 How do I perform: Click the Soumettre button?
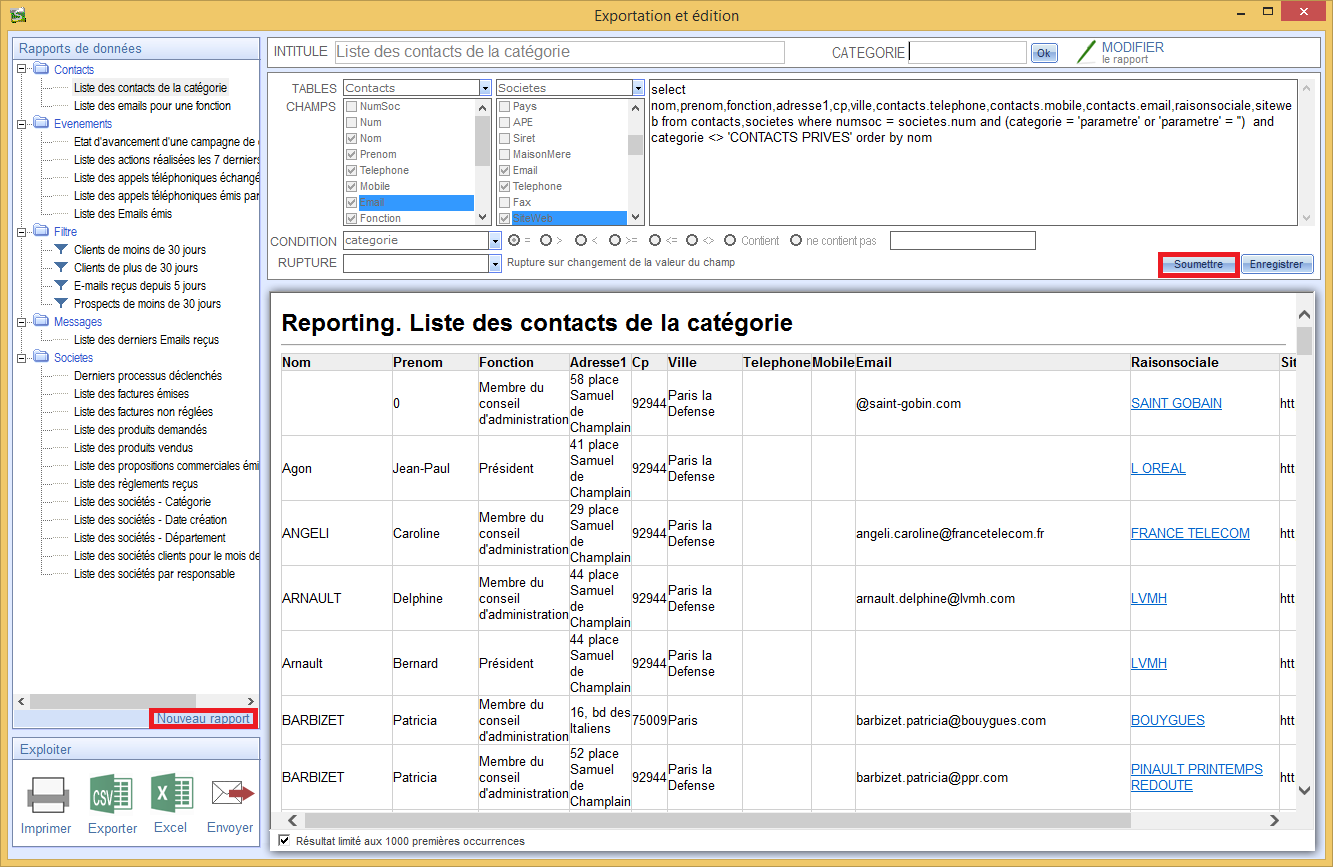(1198, 265)
